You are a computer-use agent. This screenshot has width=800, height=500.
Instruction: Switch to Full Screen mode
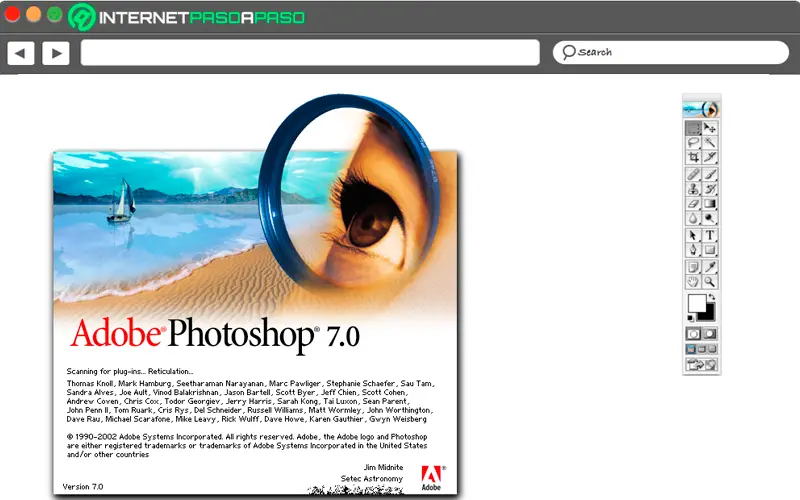712,349
